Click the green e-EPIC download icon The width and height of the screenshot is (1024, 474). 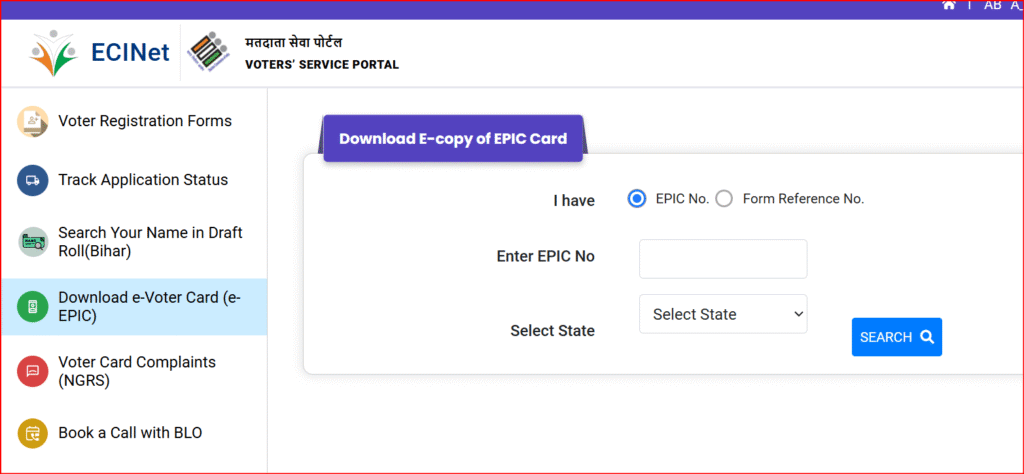click(x=33, y=307)
